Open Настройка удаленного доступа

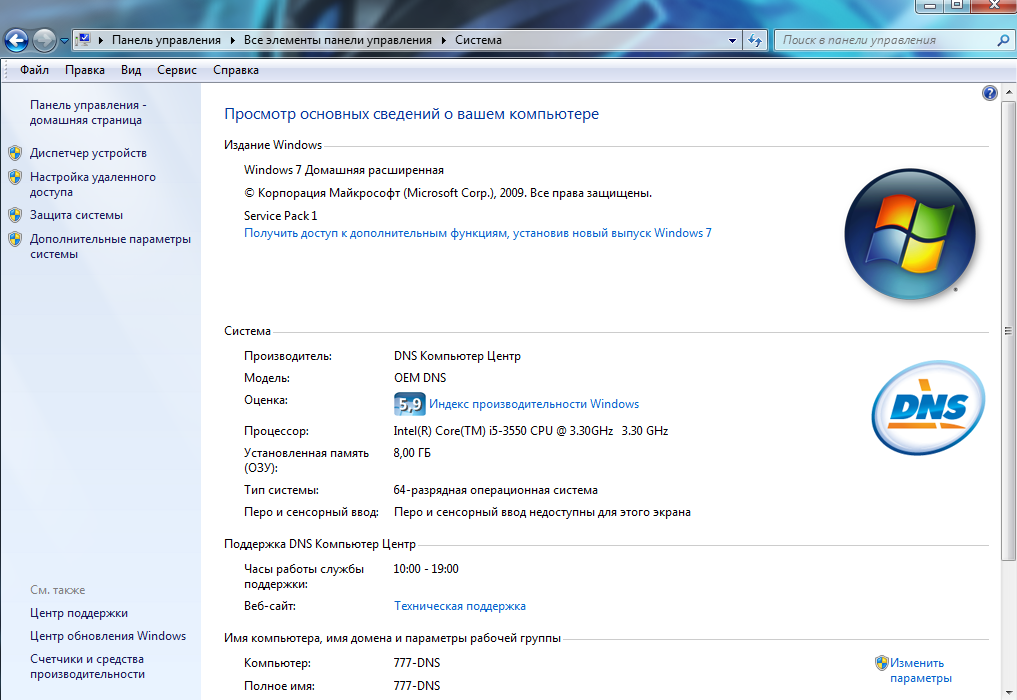[93, 184]
